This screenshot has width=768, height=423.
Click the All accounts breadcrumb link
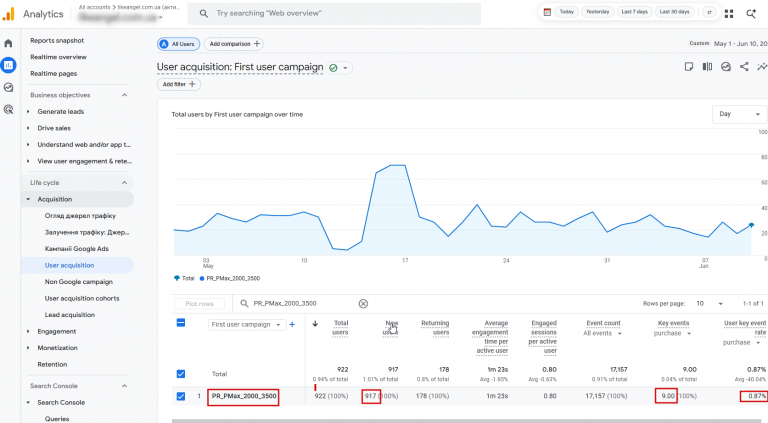point(95,7)
